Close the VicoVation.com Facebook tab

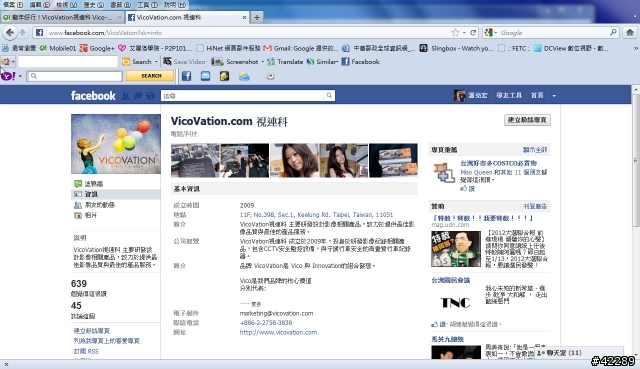coord(244,18)
